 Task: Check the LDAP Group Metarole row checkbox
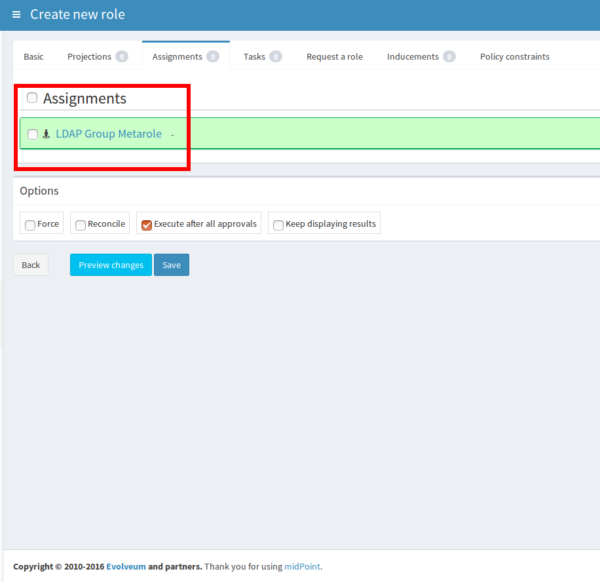coord(33,134)
